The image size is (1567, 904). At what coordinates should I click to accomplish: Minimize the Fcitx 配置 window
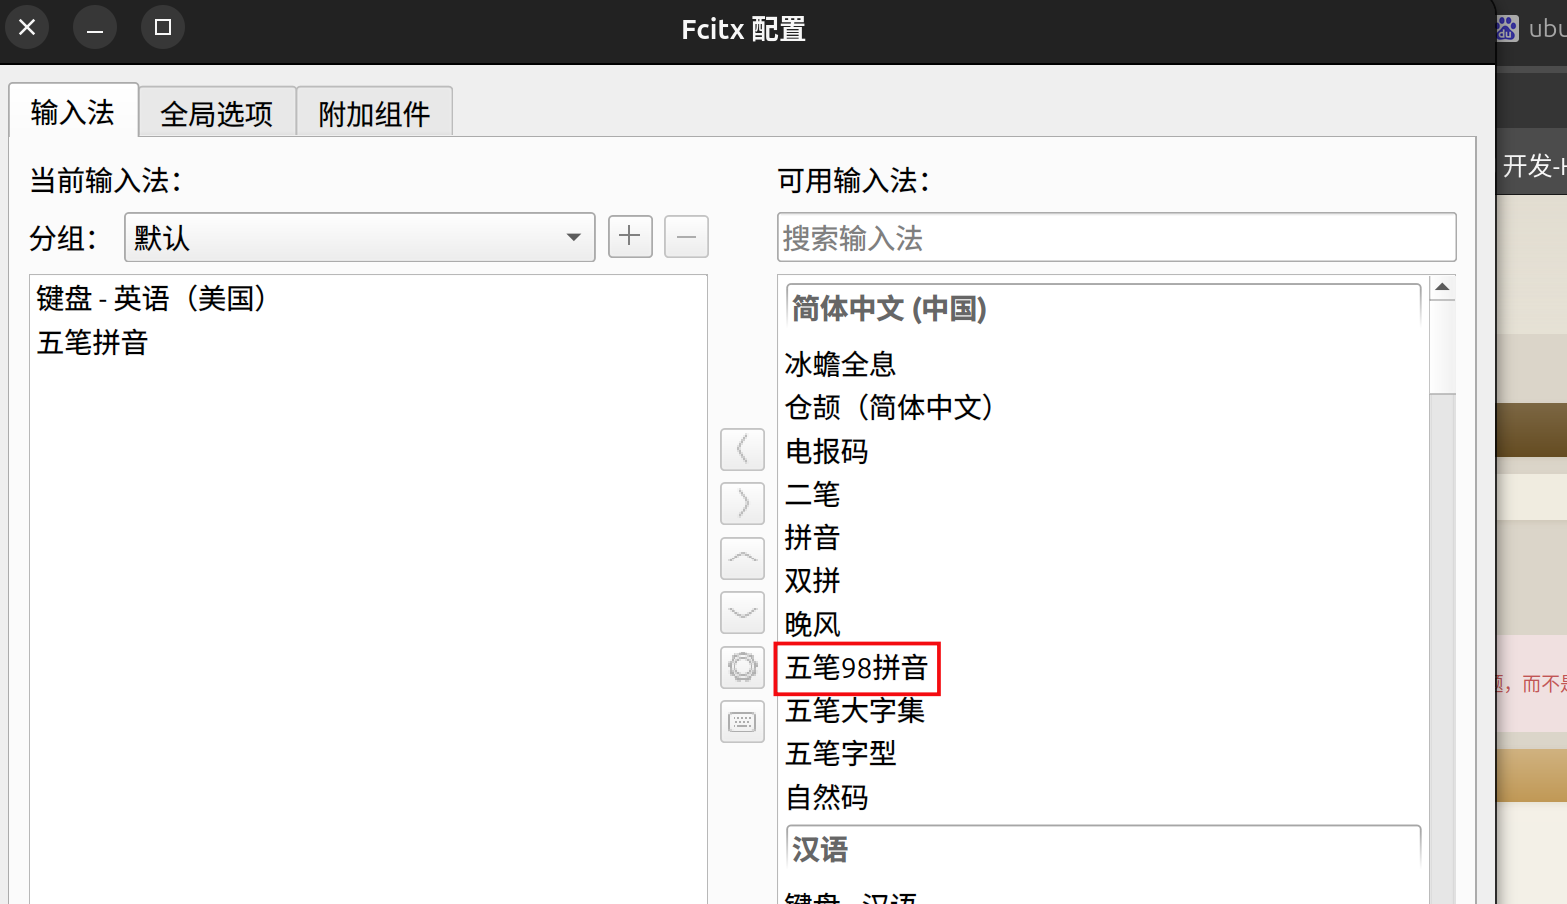(95, 27)
